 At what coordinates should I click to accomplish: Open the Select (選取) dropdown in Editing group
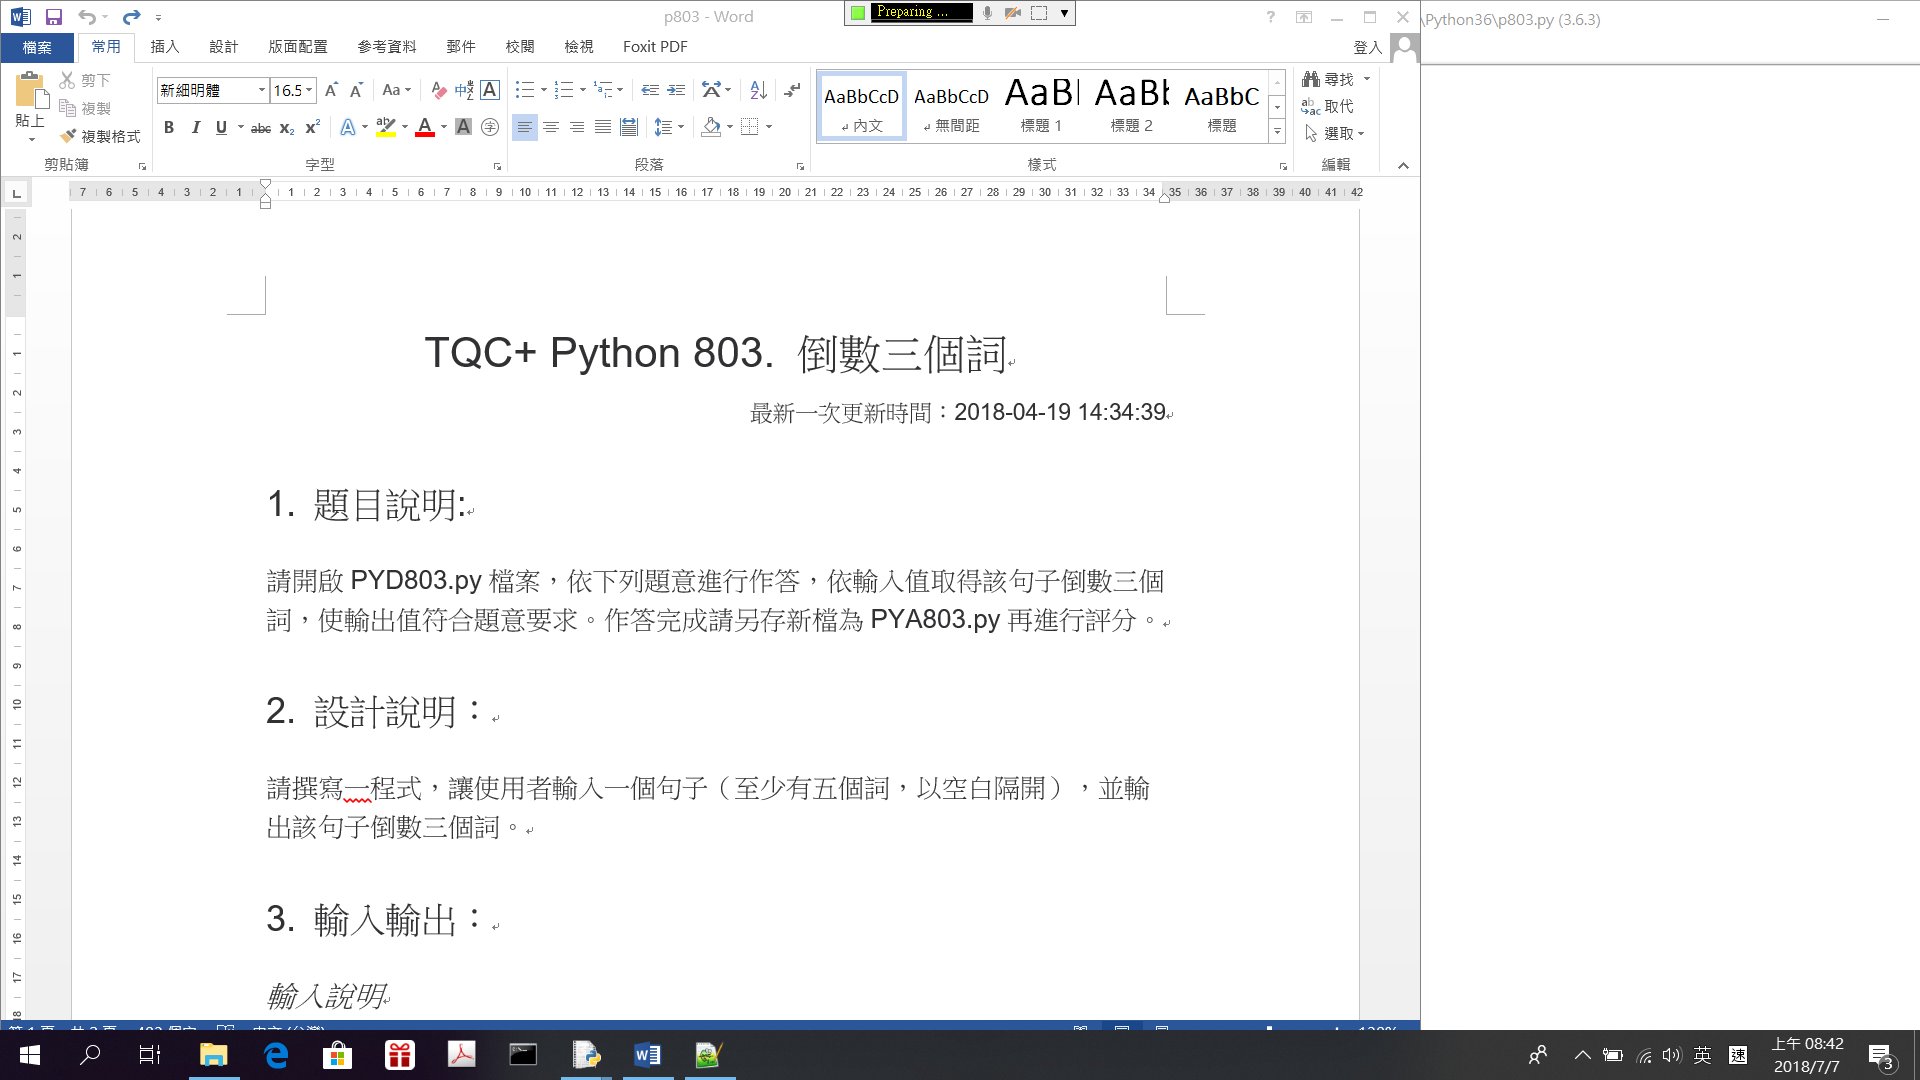1335,133
